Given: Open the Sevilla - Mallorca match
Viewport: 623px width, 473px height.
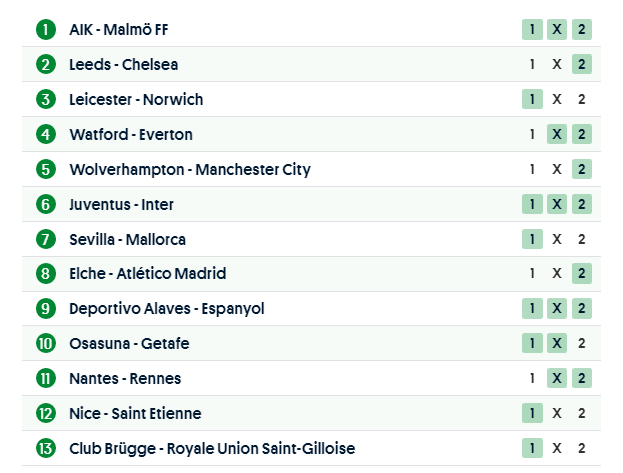Looking at the screenshot, I should click(x=127, y=239).
